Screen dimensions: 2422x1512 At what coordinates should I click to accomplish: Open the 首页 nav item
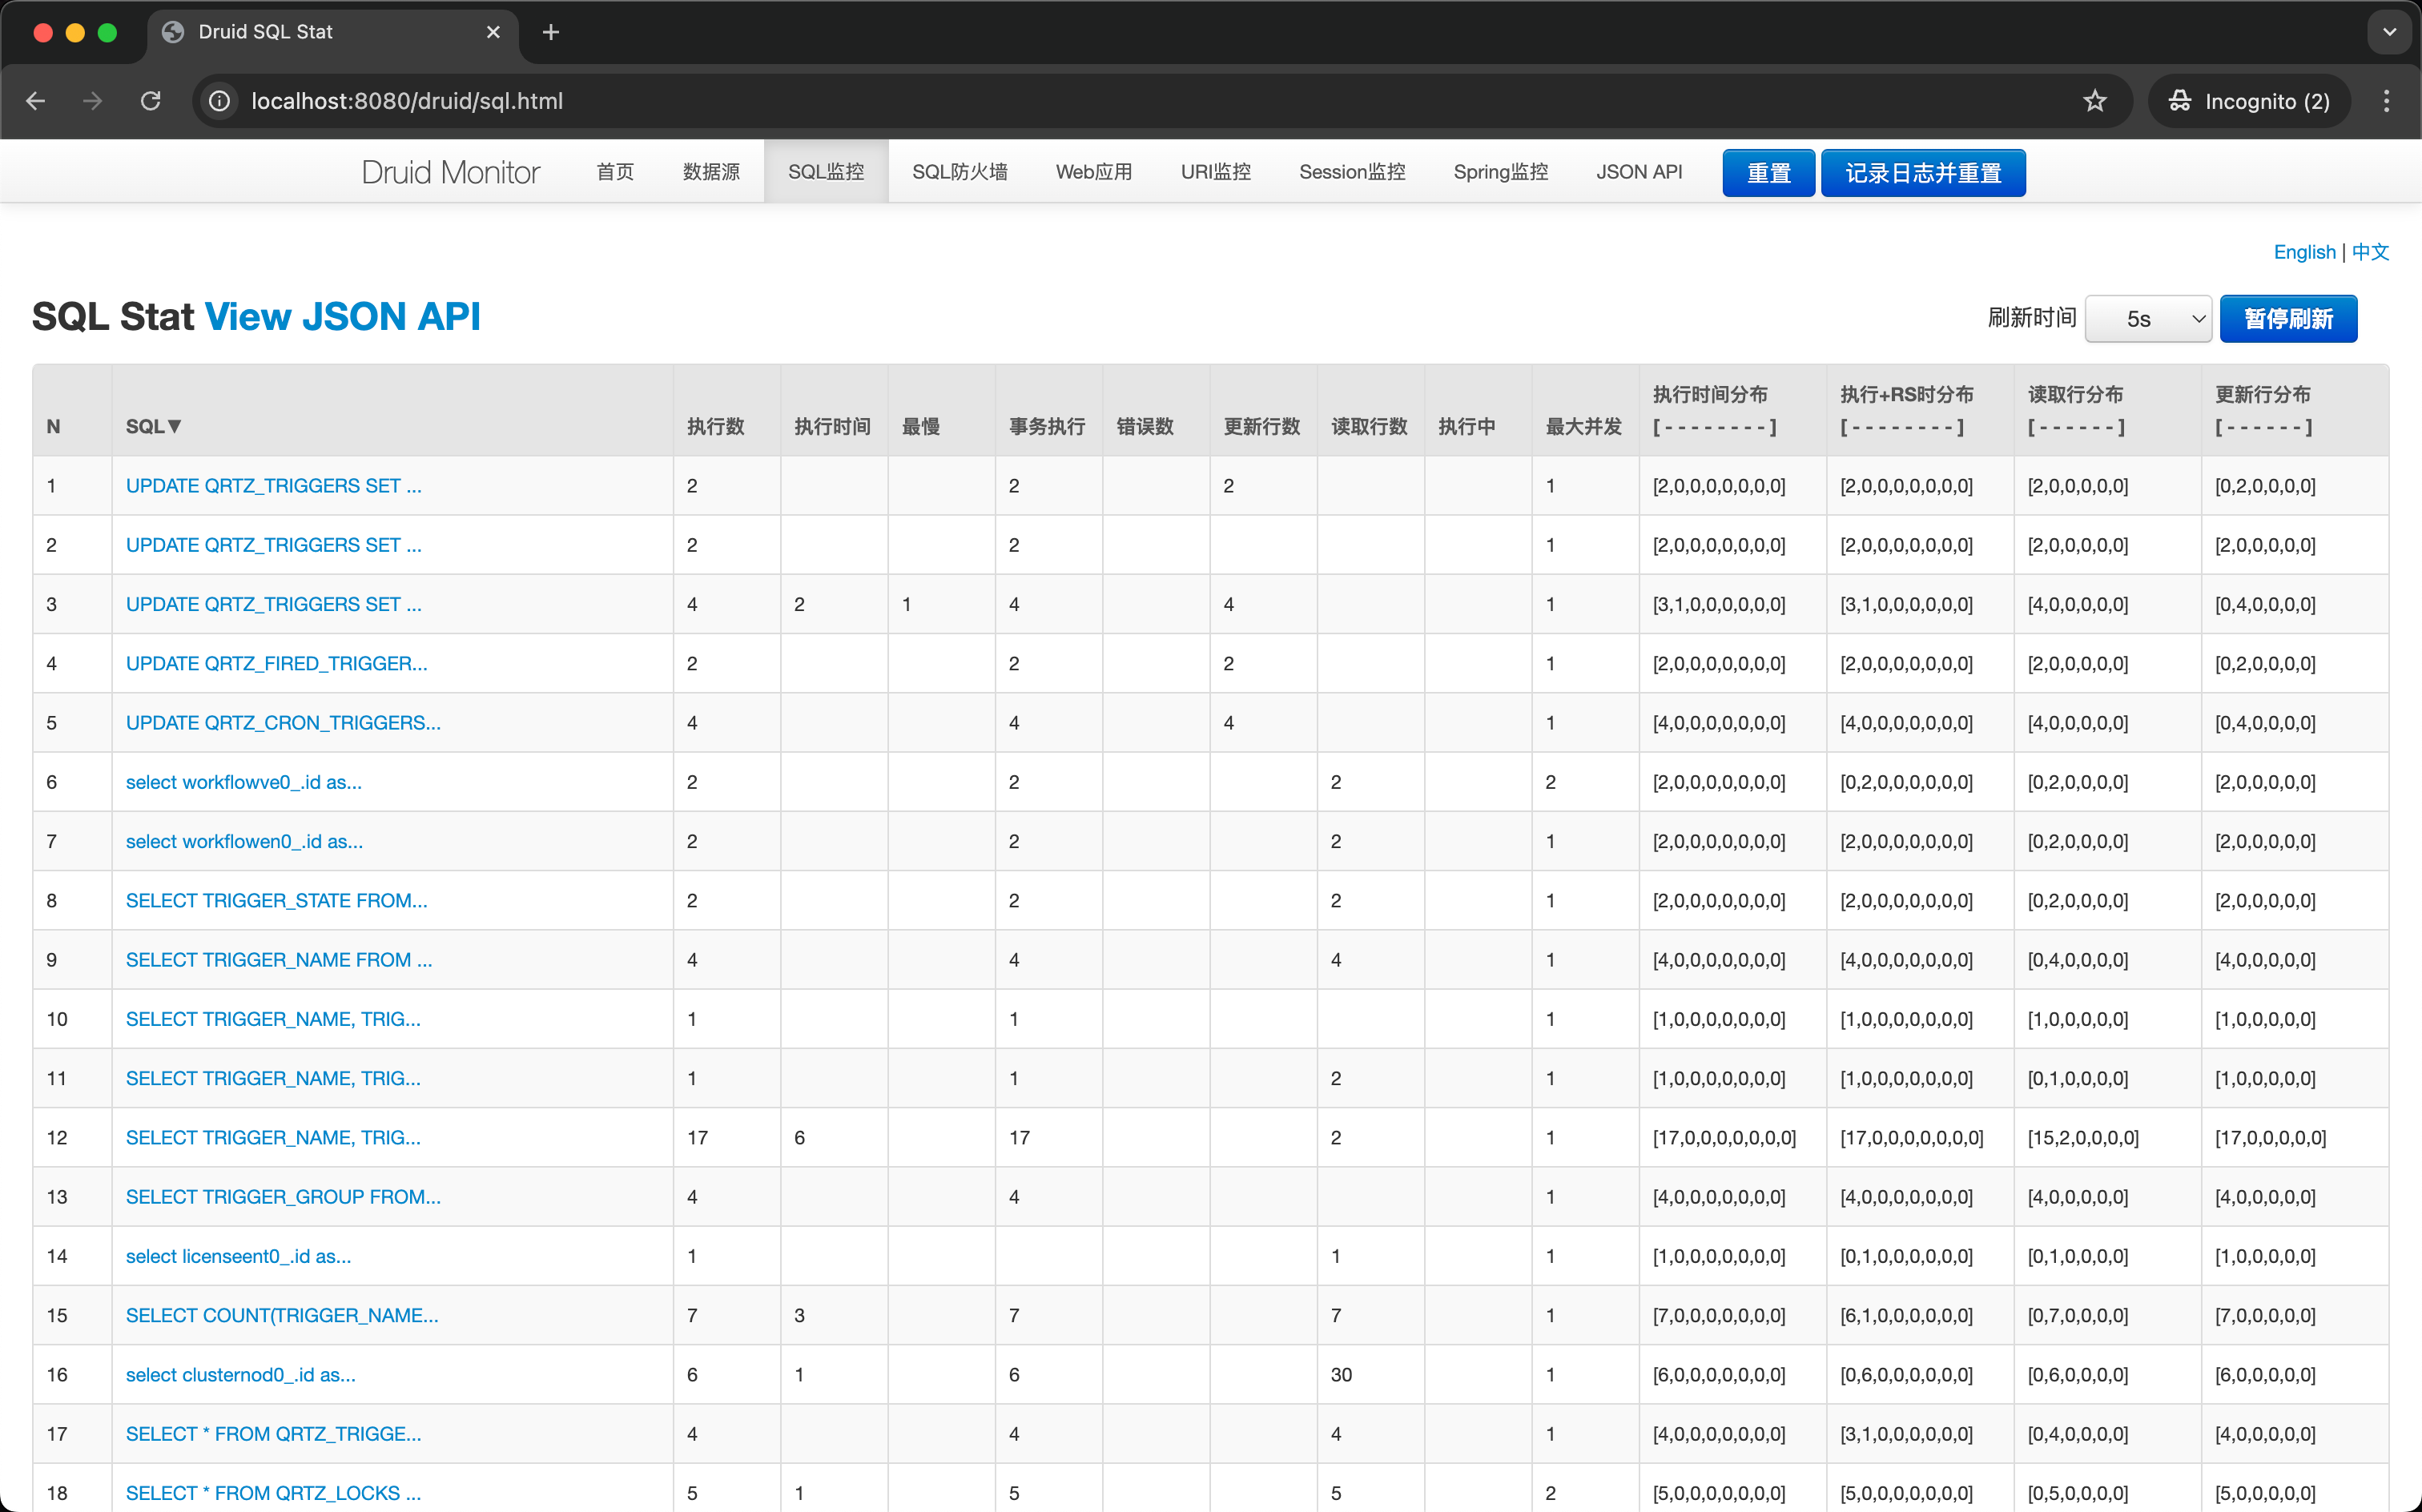[615, 172]
